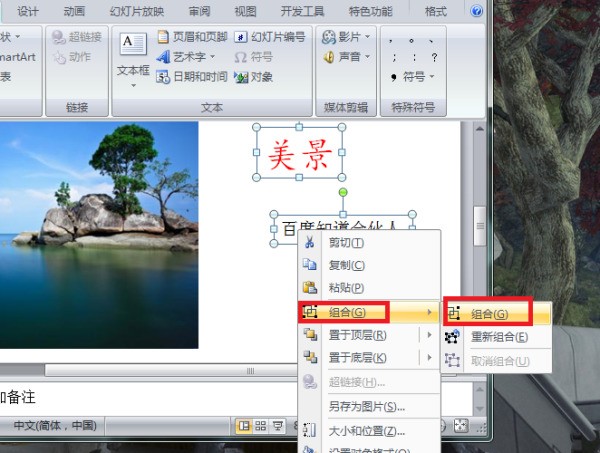The image size is (600, 453).
Task: Switch to Normal view in status bar
Action: pos(243,425)
